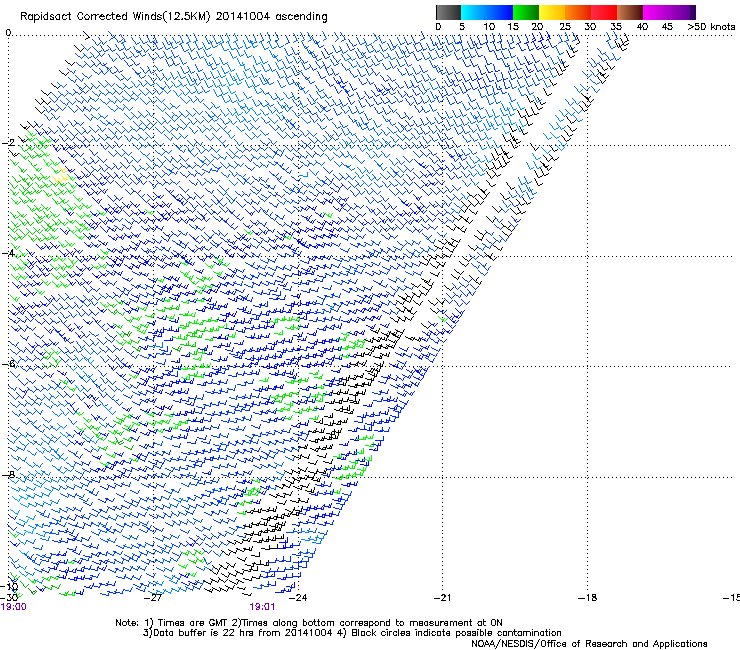Click the '25' legend scale number

565,27
